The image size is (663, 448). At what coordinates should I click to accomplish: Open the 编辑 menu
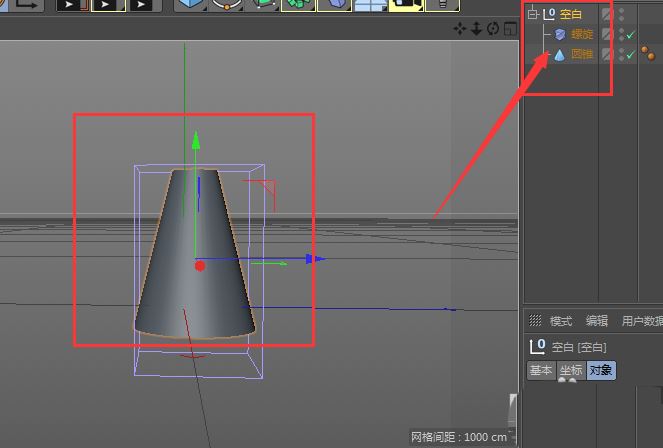(597, 321)
